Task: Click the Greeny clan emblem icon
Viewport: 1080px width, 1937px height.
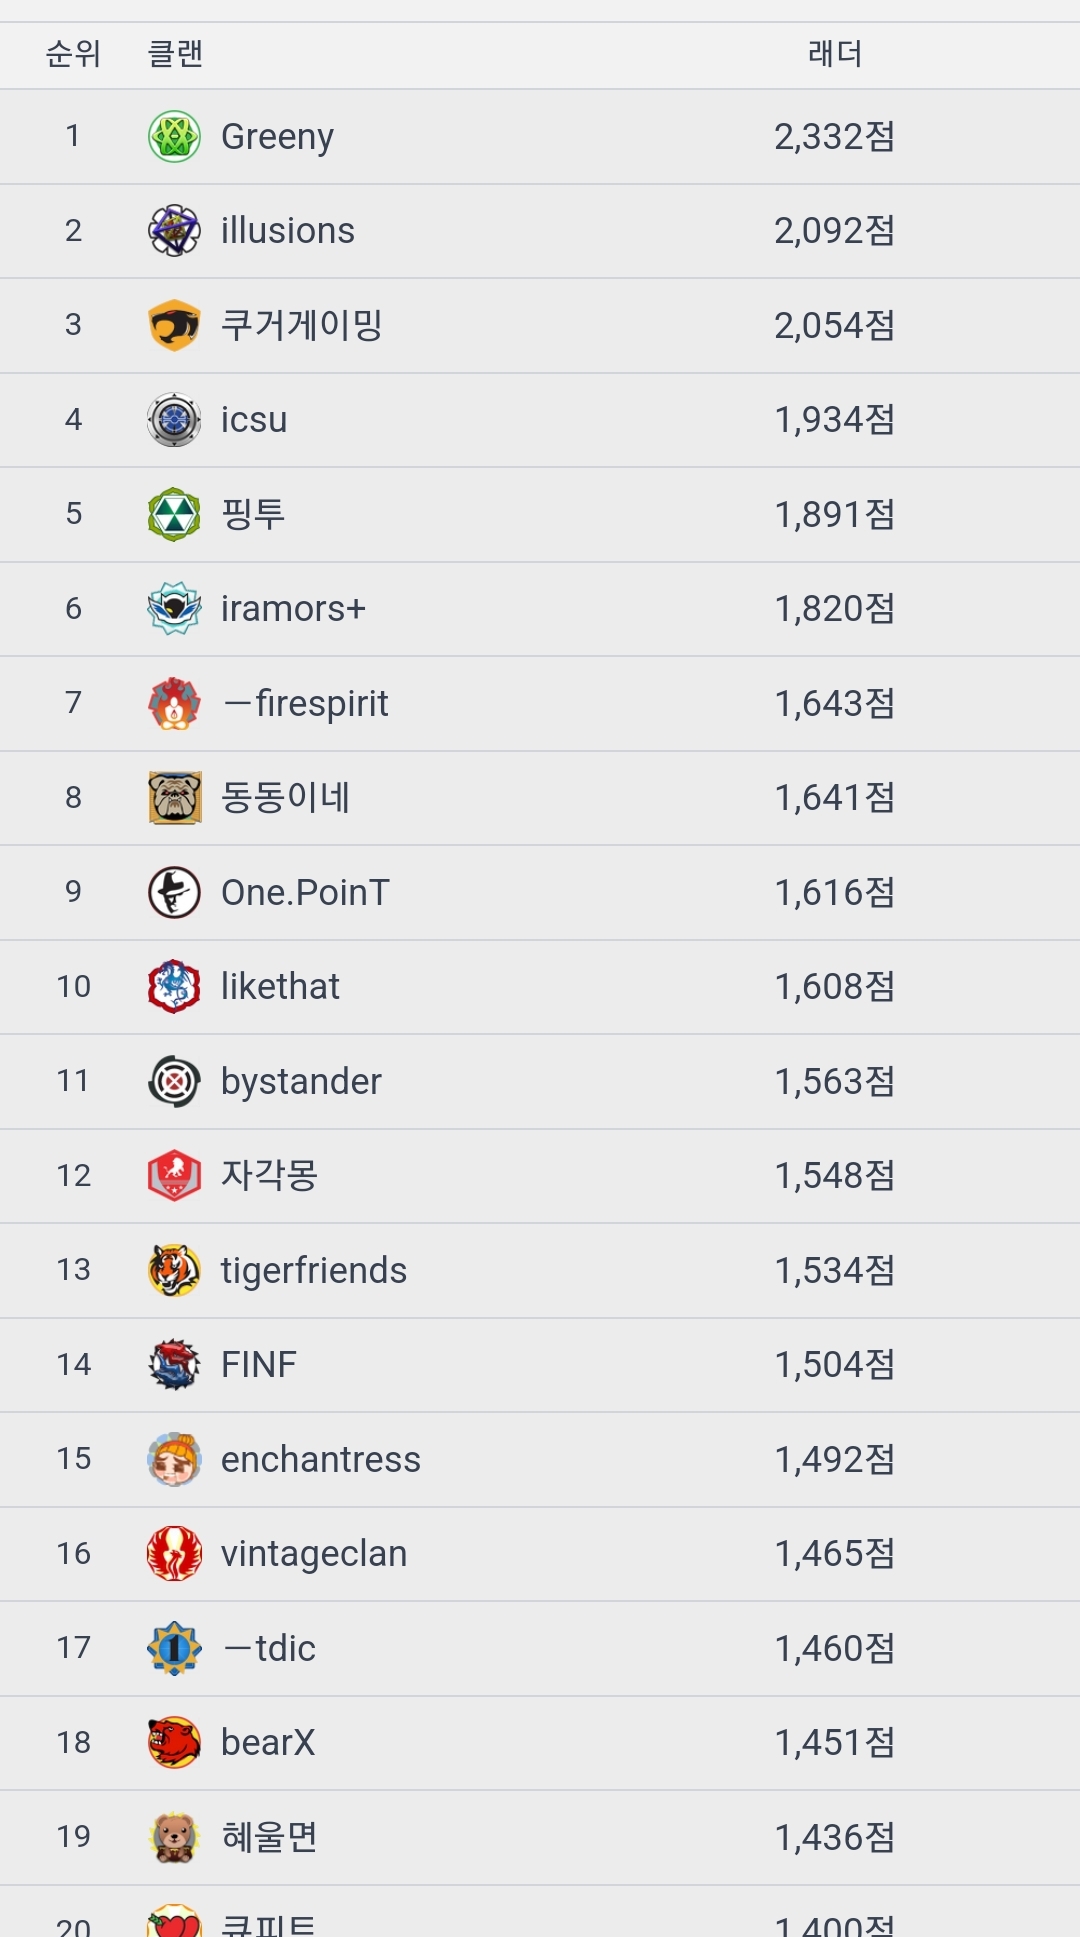Action: click(x=174, y=137)
